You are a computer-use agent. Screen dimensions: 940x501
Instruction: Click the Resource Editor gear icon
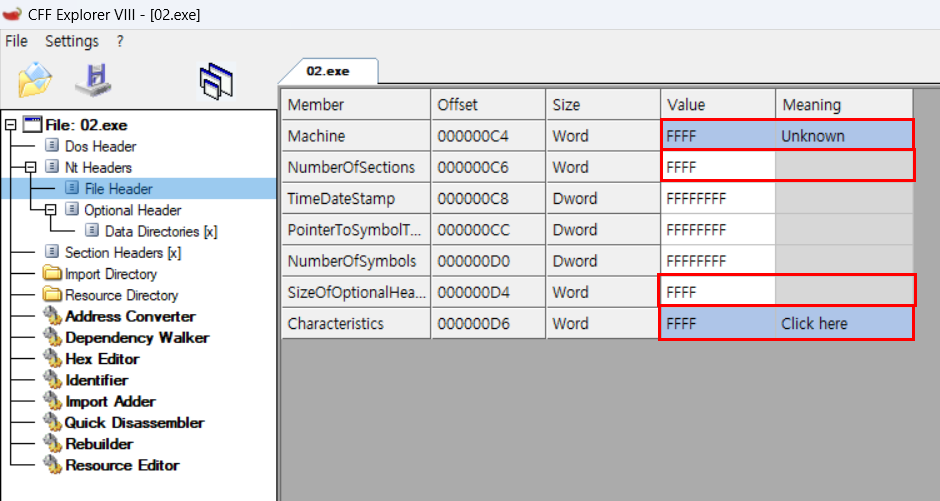pyautogui.click(x=53, y=464)
